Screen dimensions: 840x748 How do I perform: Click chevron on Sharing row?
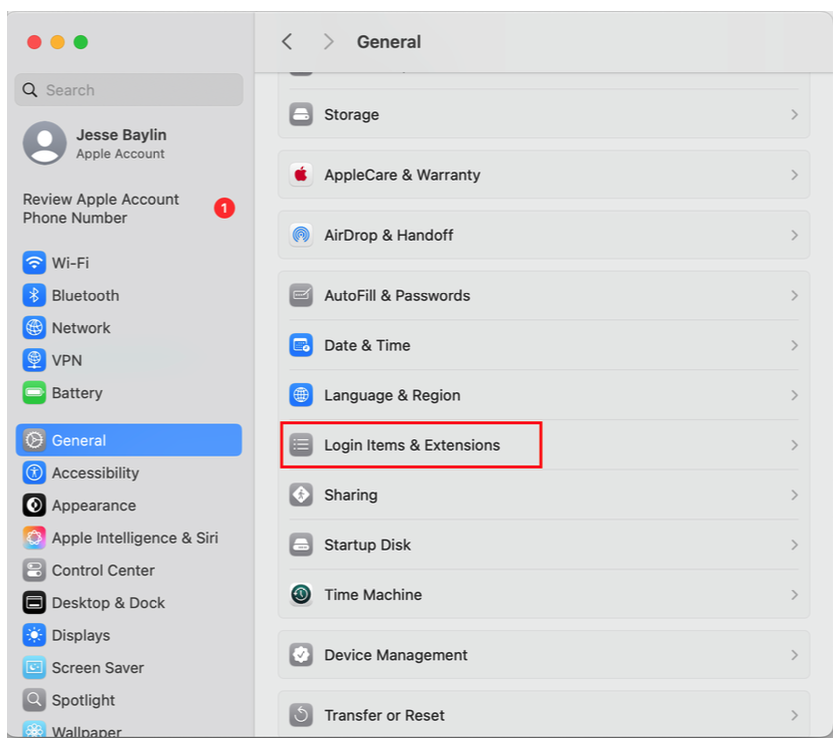(794, 495)
